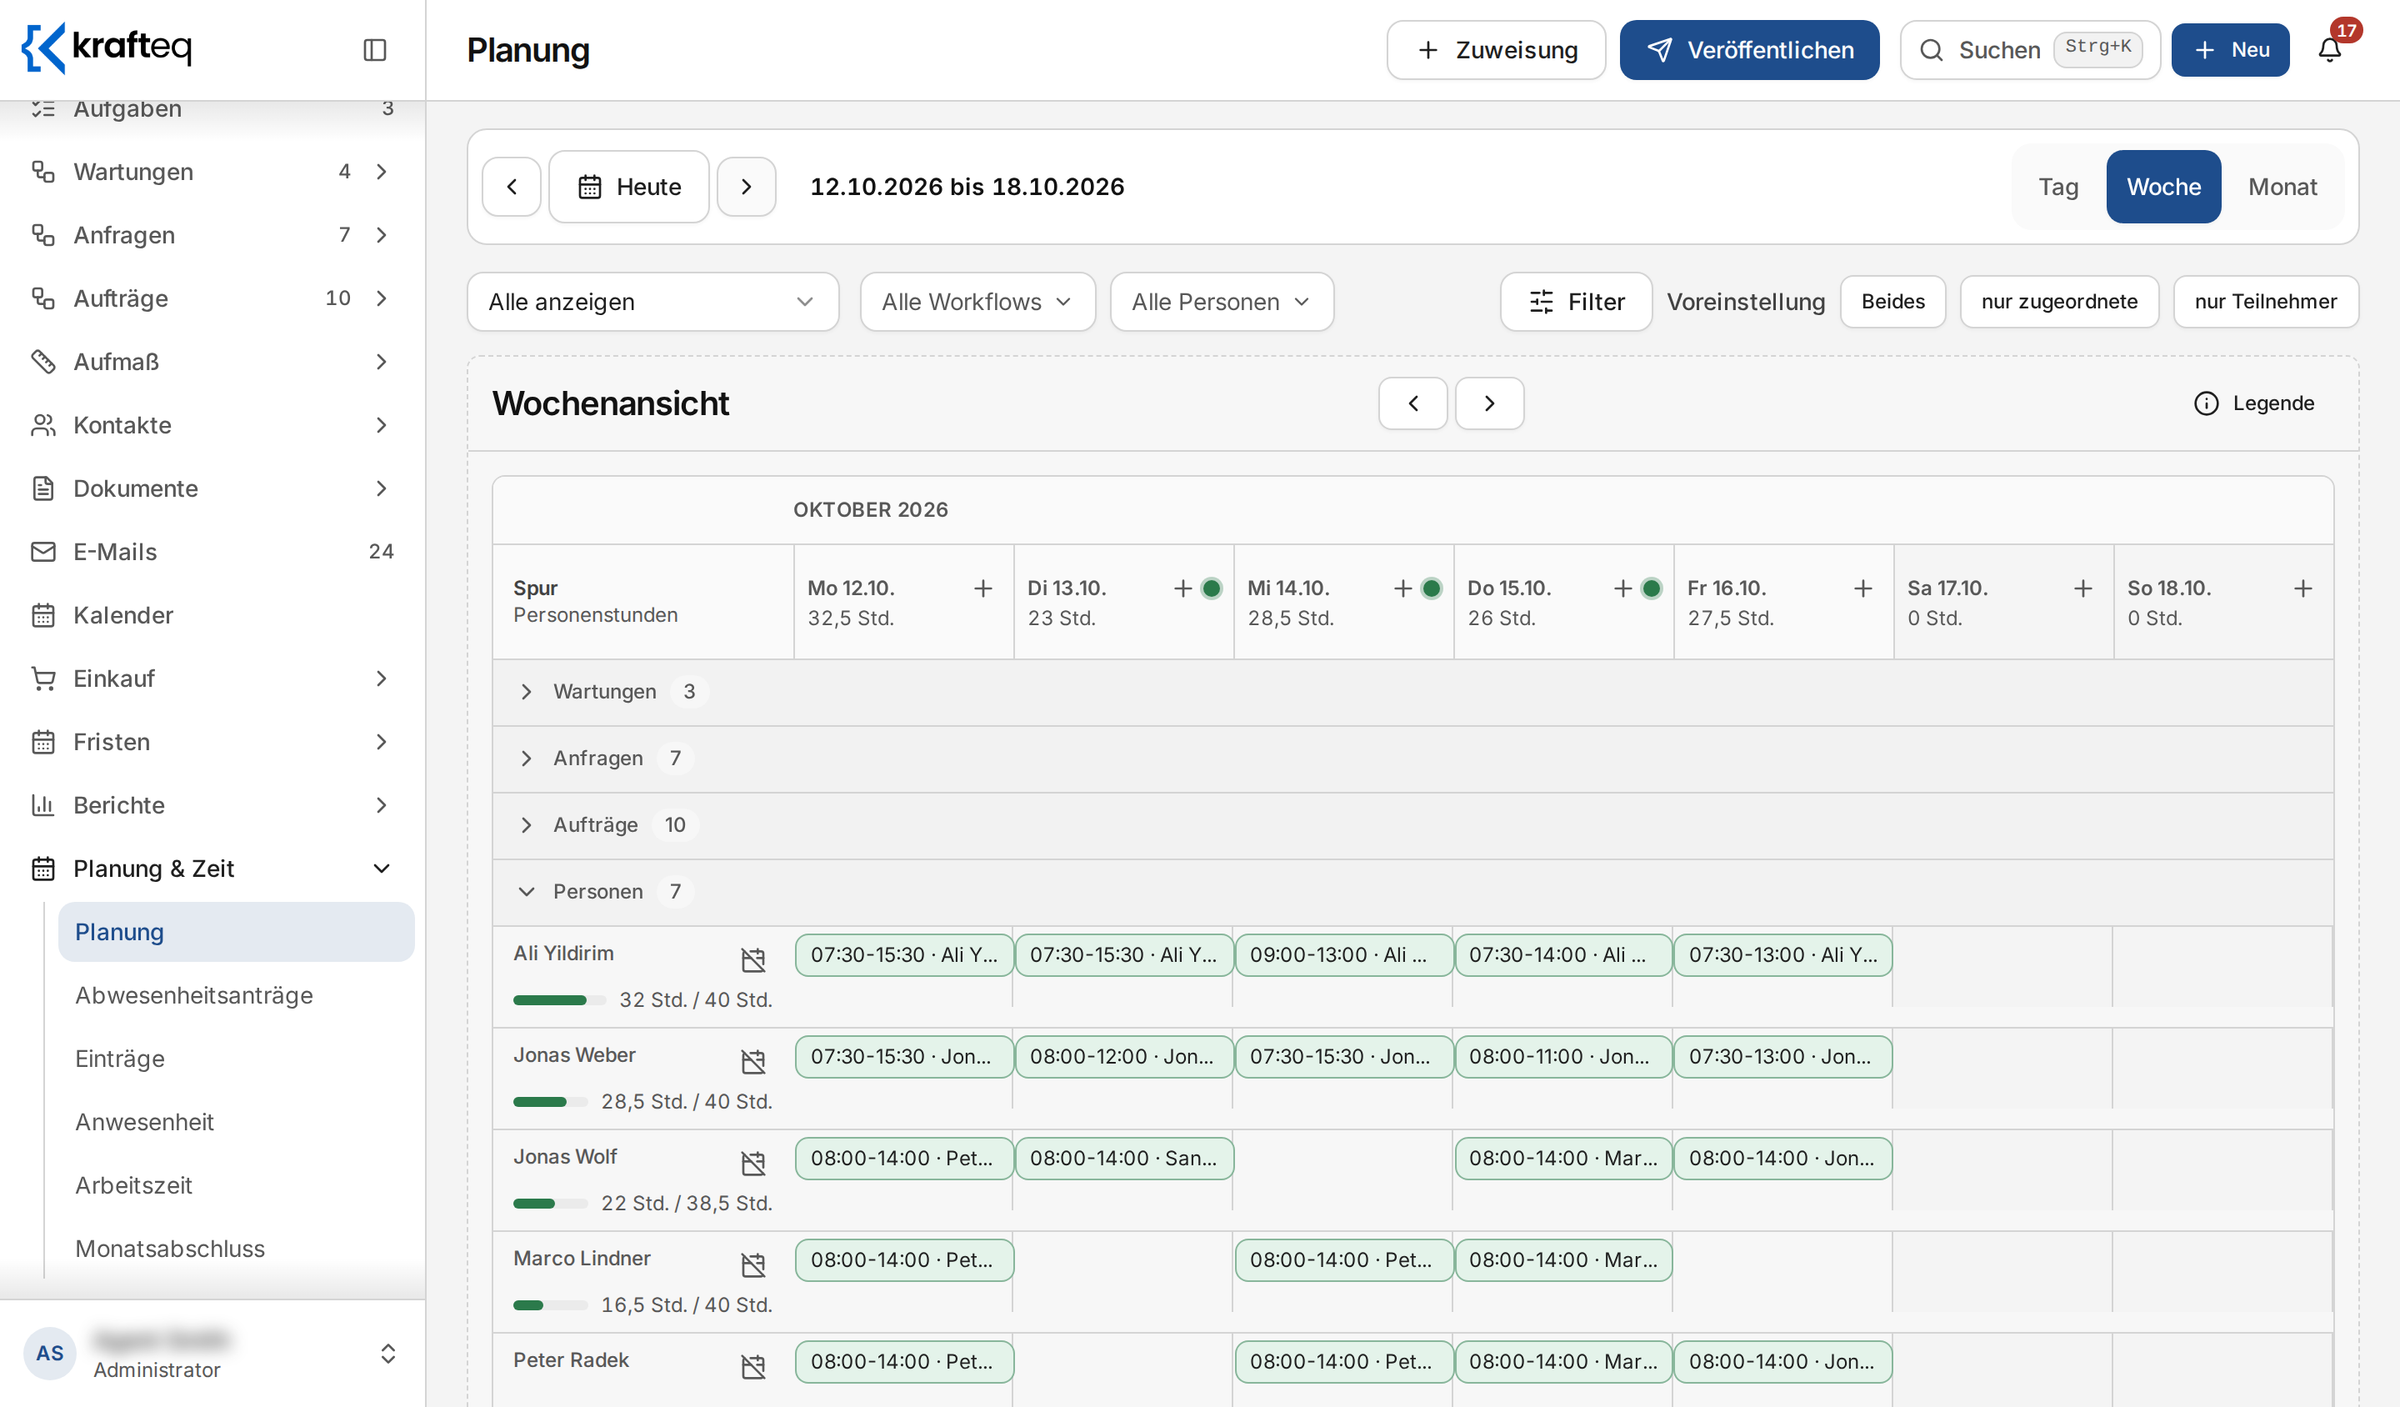Screen dimensions: 2400x1407
Task: Open the notifications bell
Action: [2330, 50]
